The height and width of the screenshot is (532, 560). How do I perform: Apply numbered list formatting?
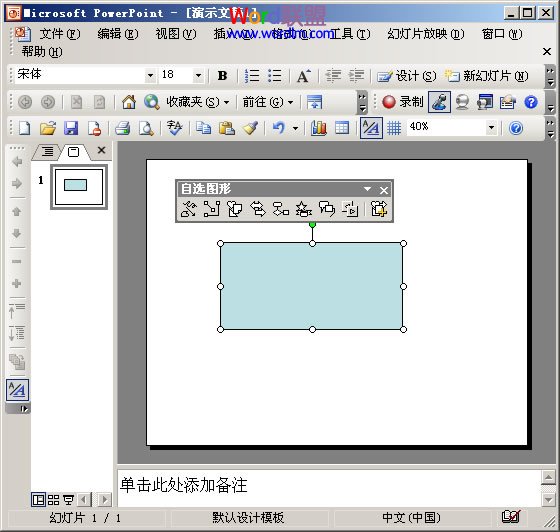coord(252,76)
